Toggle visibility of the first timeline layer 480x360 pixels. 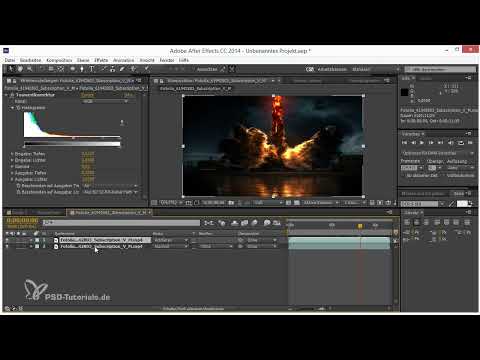click(7, 240)
